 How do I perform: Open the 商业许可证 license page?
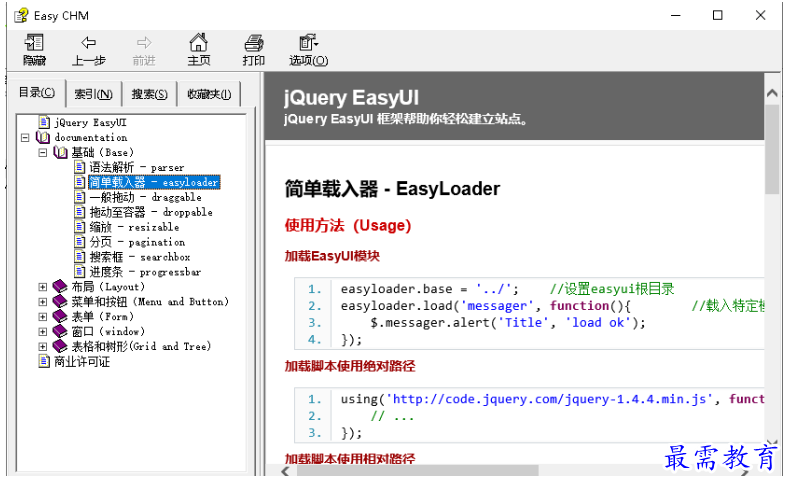82,362
